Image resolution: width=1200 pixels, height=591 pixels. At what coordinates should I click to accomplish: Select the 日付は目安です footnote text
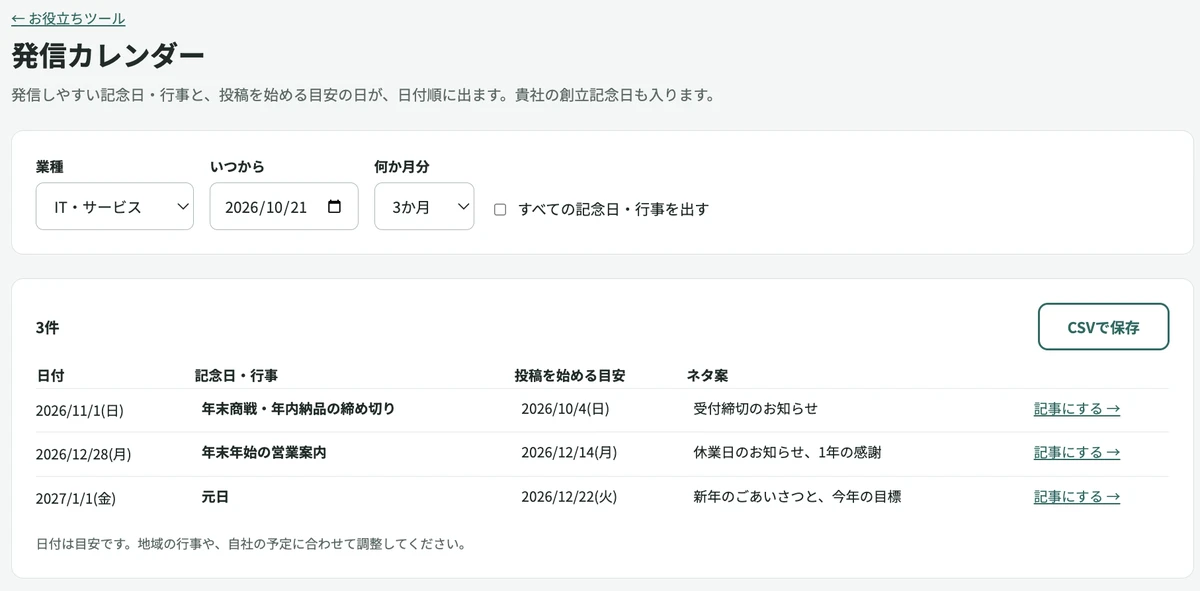click(x=251, y=545)
